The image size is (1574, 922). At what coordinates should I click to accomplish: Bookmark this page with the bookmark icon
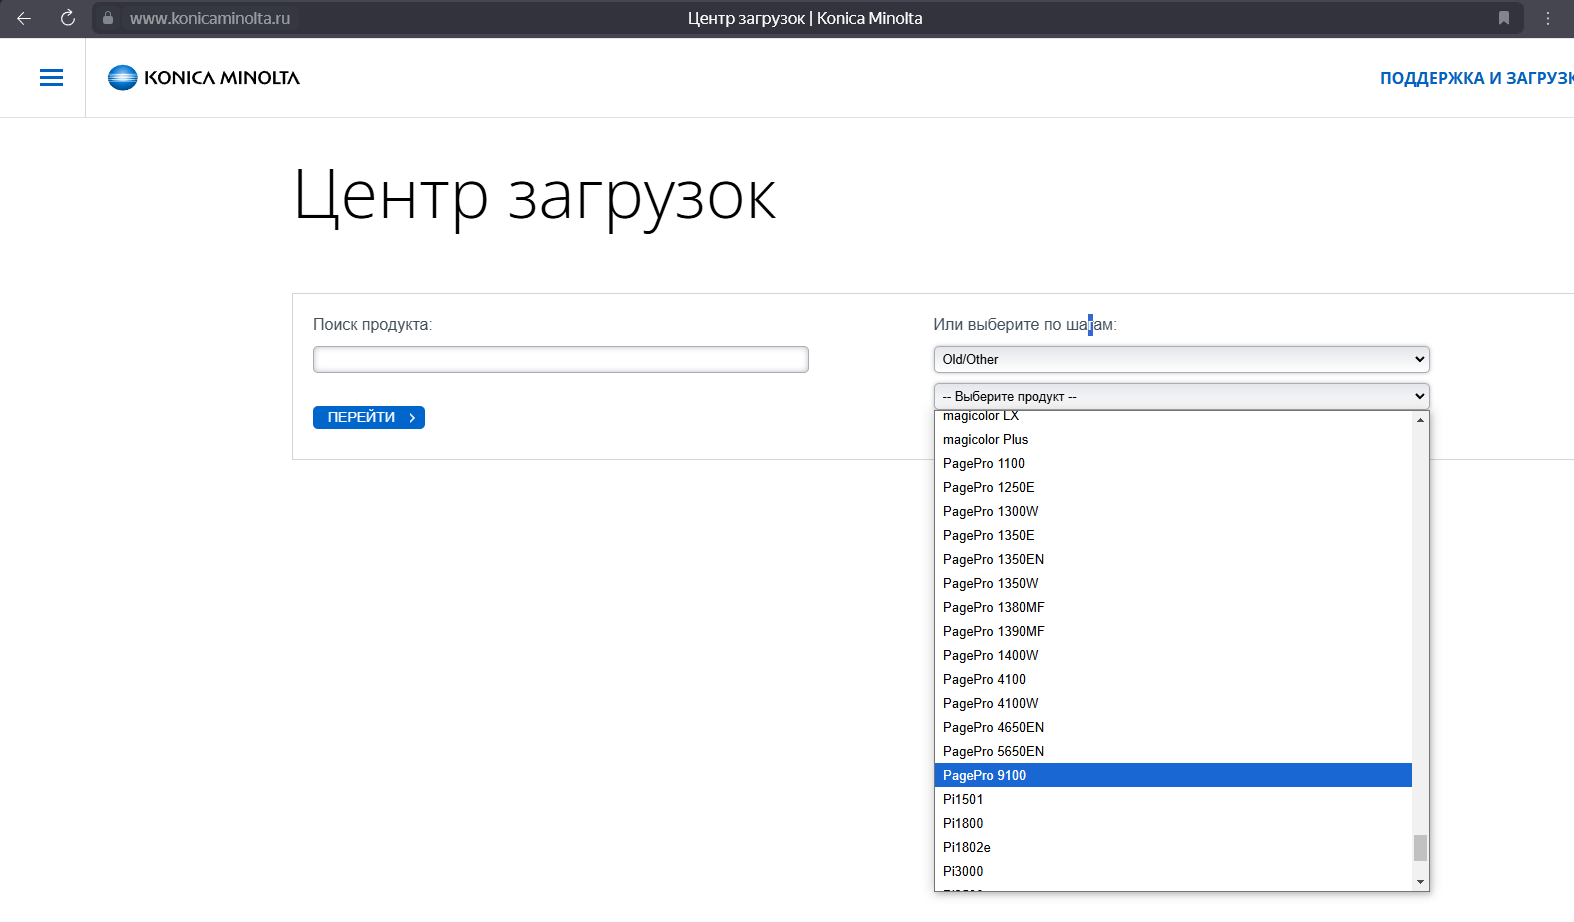[1503, 18]
